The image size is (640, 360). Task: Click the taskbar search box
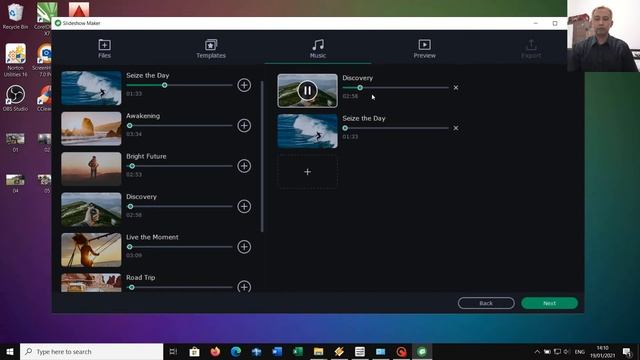click(x=91, y=351)
